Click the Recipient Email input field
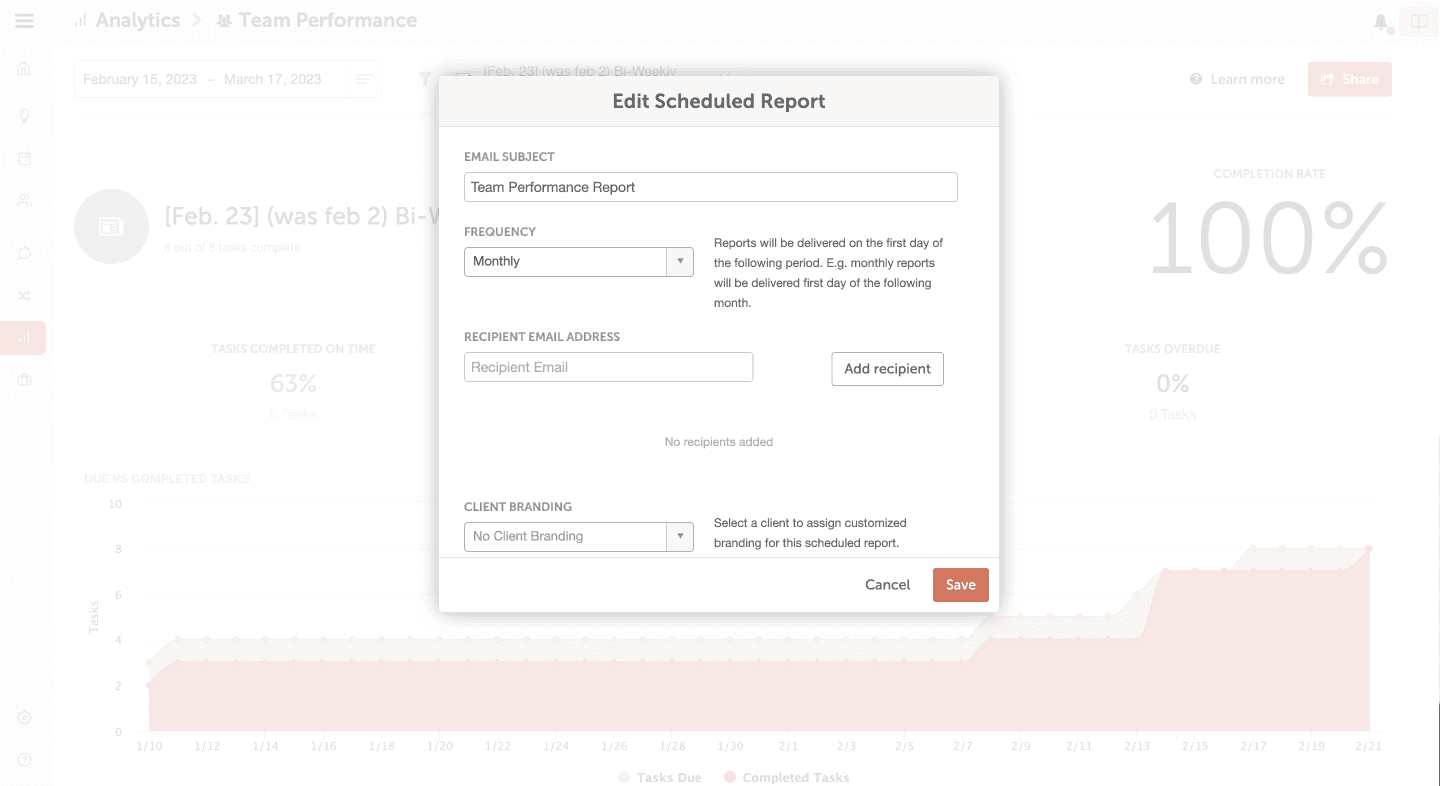 (608, 367)
